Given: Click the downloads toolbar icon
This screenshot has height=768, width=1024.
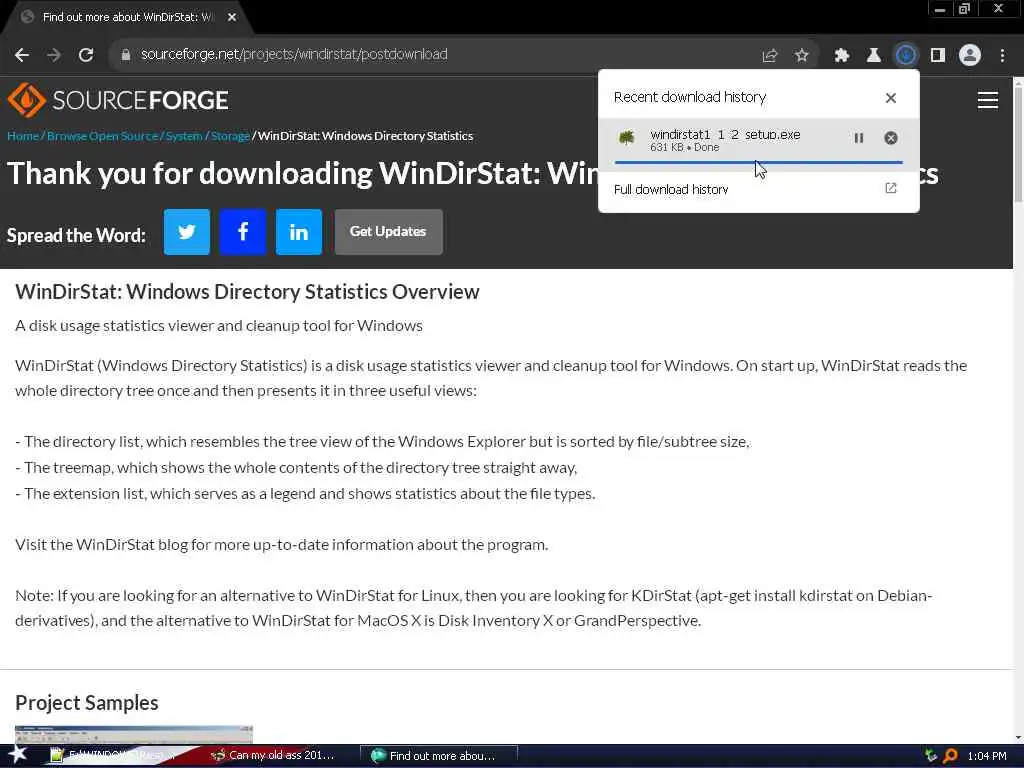Looking at the screenshot, I should click(906, 56).
